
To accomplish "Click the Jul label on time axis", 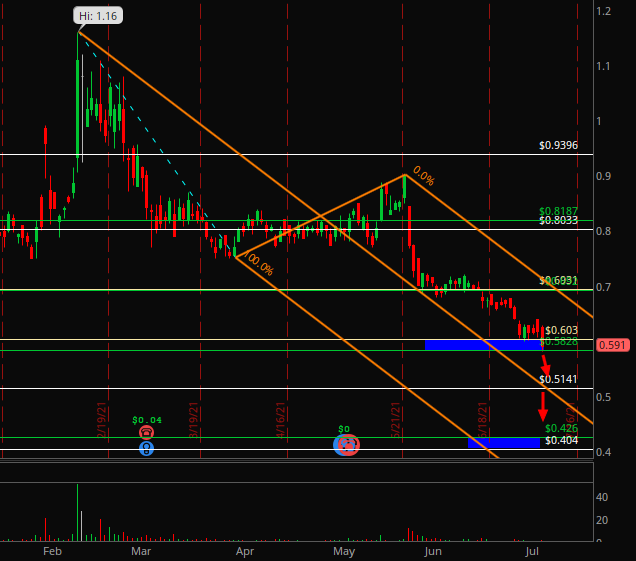I will point(532,551).
